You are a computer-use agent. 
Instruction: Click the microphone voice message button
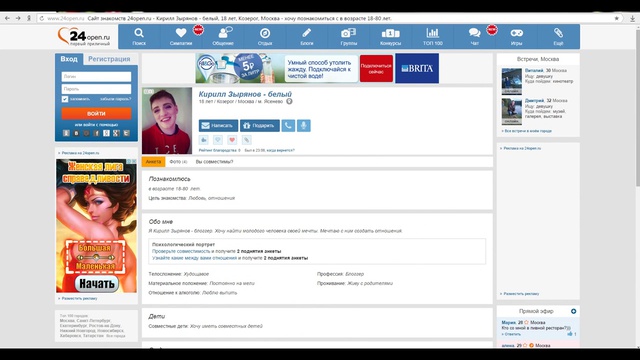click(x=304, y=125)
